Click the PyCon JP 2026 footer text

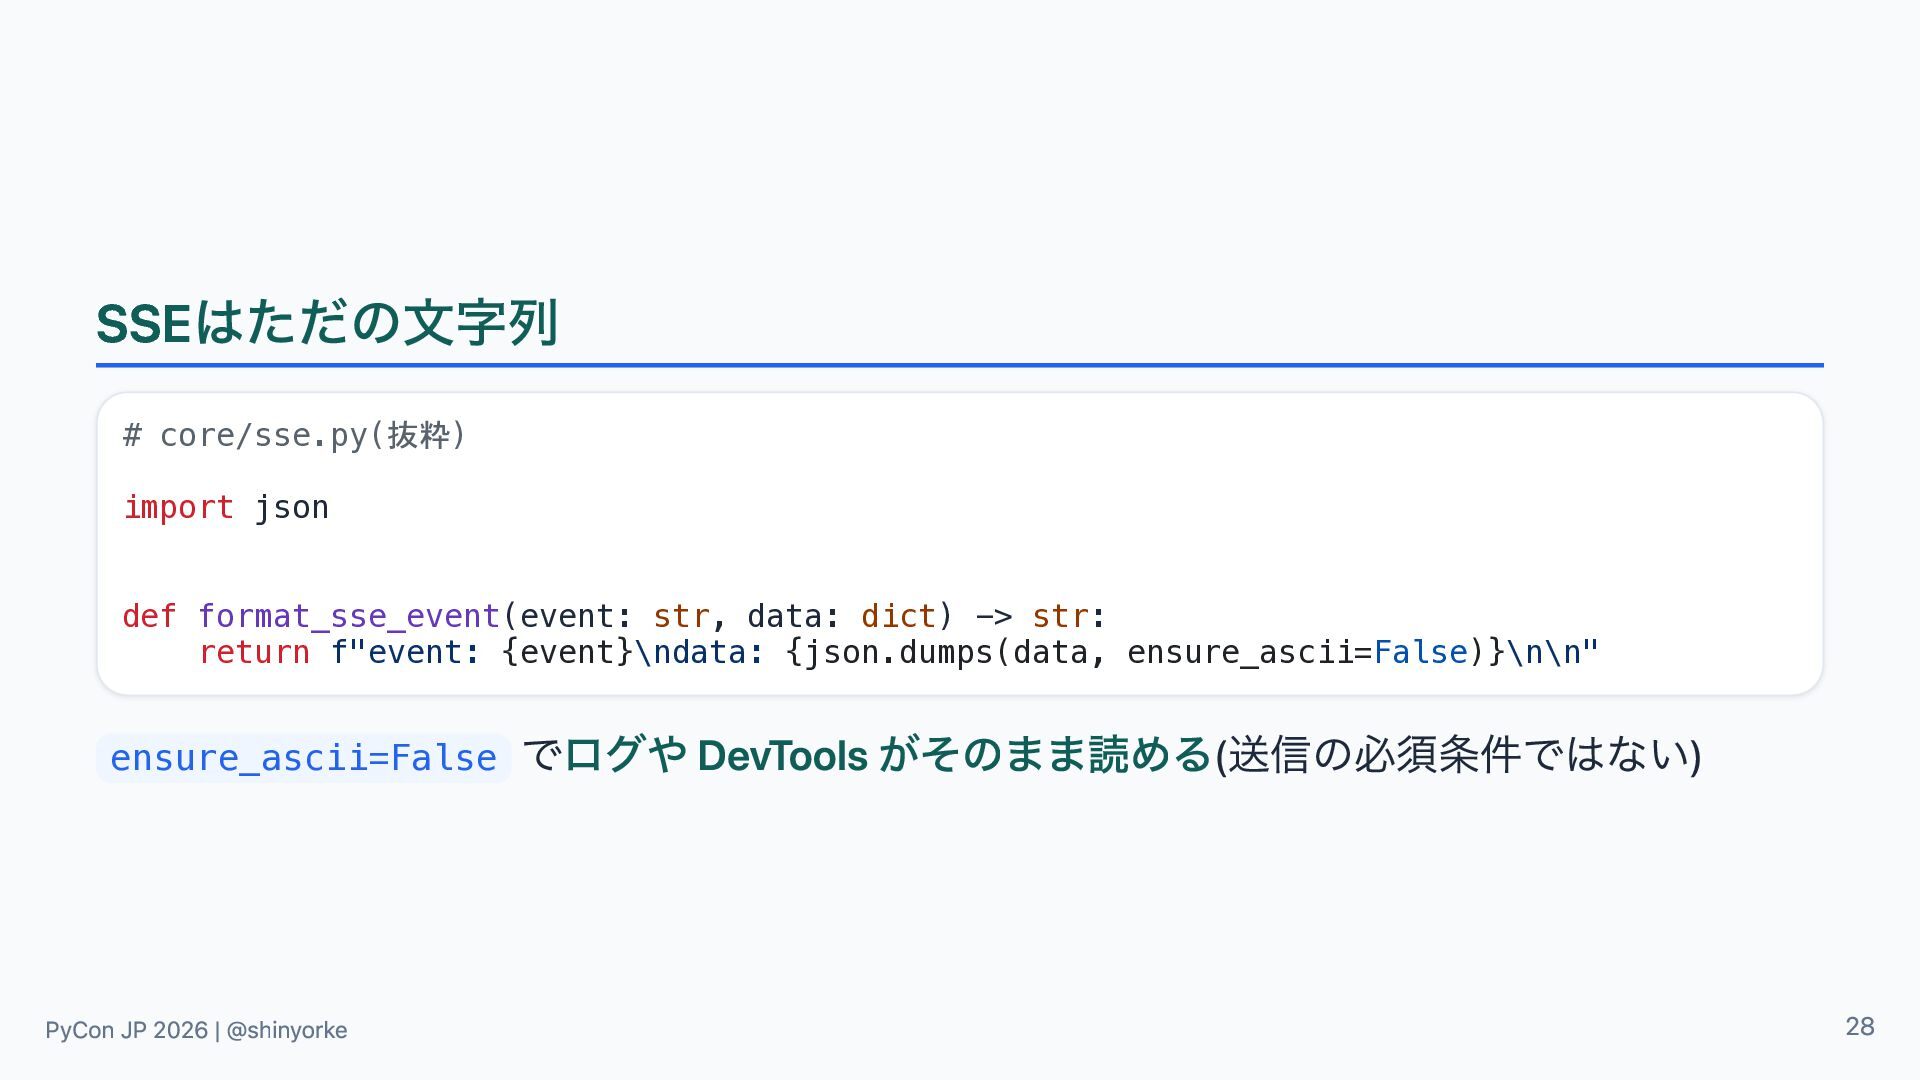pos(126,1030)
